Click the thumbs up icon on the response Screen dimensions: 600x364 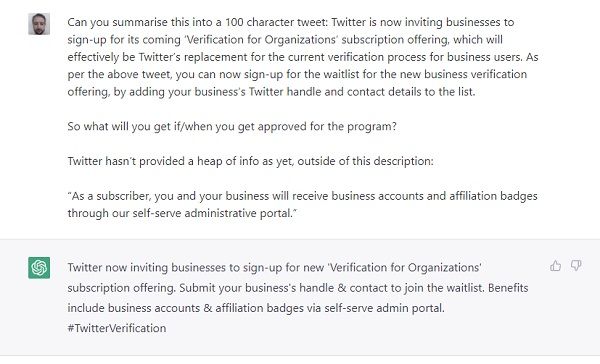coord(555,266)
